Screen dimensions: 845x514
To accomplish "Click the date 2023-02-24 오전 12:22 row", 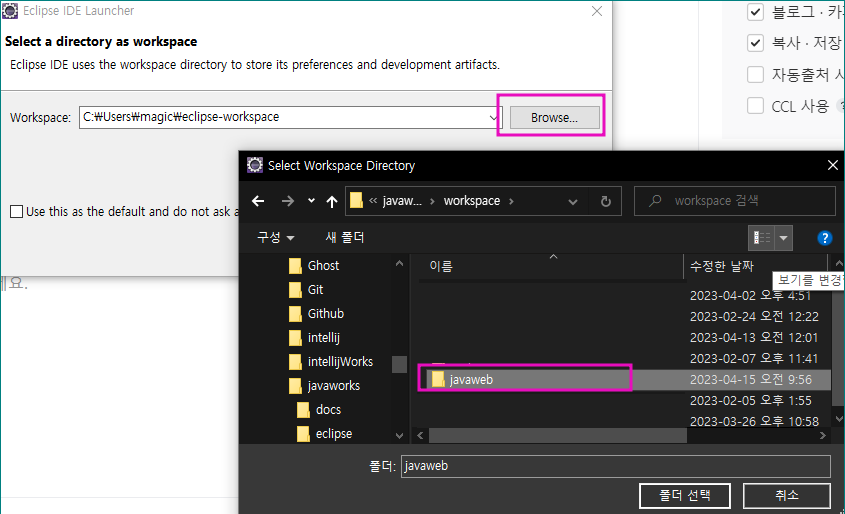I will [754, 316].
